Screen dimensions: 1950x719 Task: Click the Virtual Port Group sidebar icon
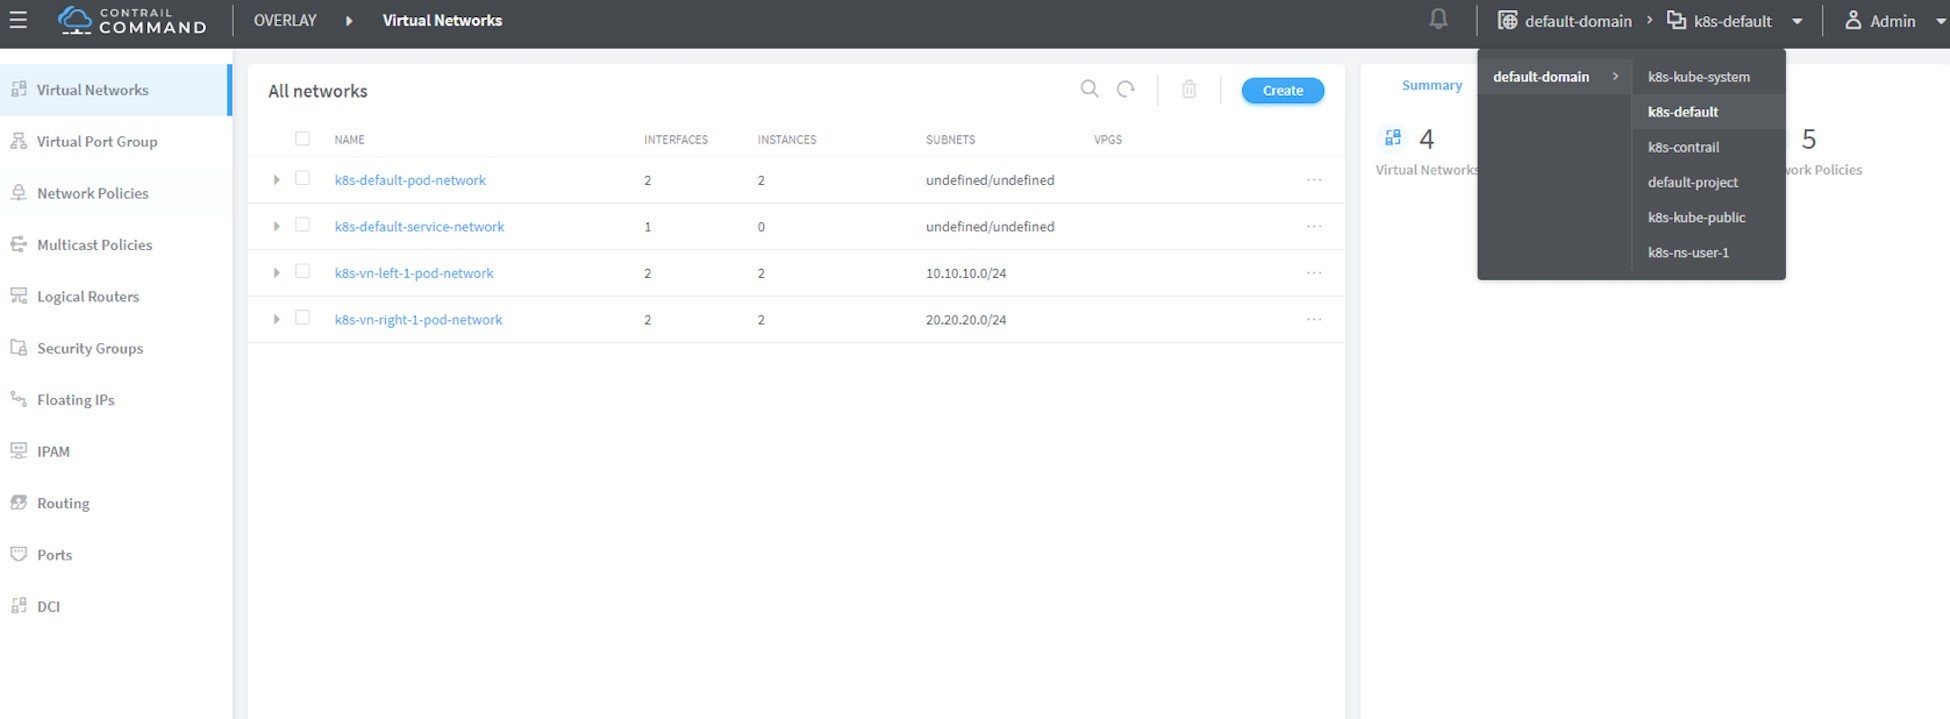pyautogui.click(x=18, y=141)
